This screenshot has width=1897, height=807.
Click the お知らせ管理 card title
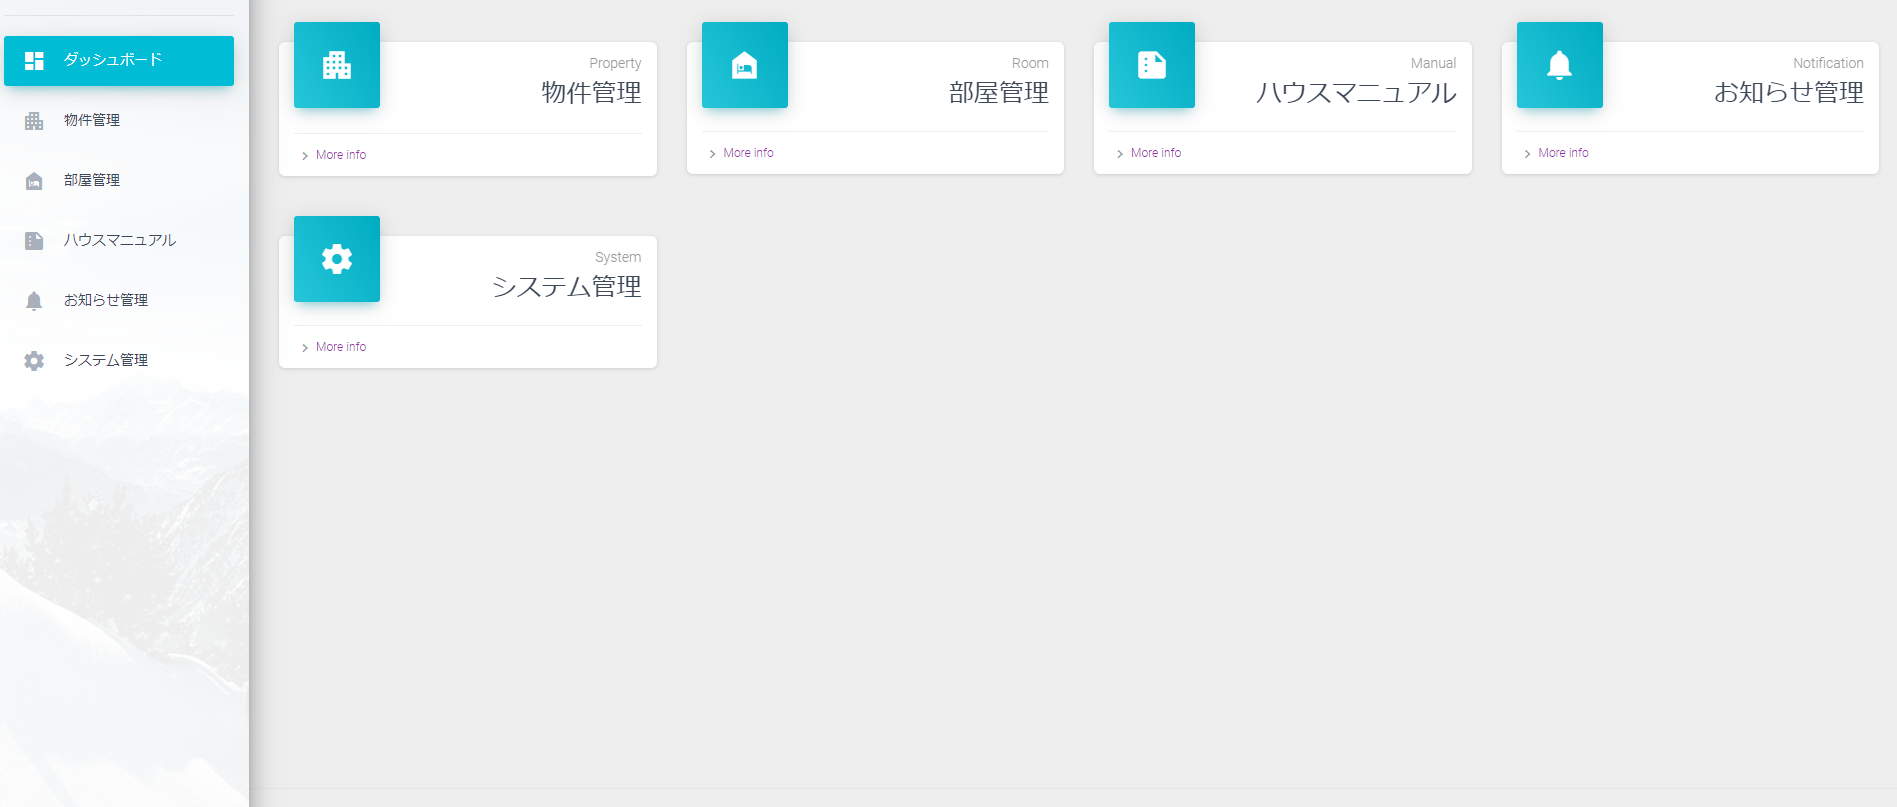pyautogui.click(x=1788, y=92)
